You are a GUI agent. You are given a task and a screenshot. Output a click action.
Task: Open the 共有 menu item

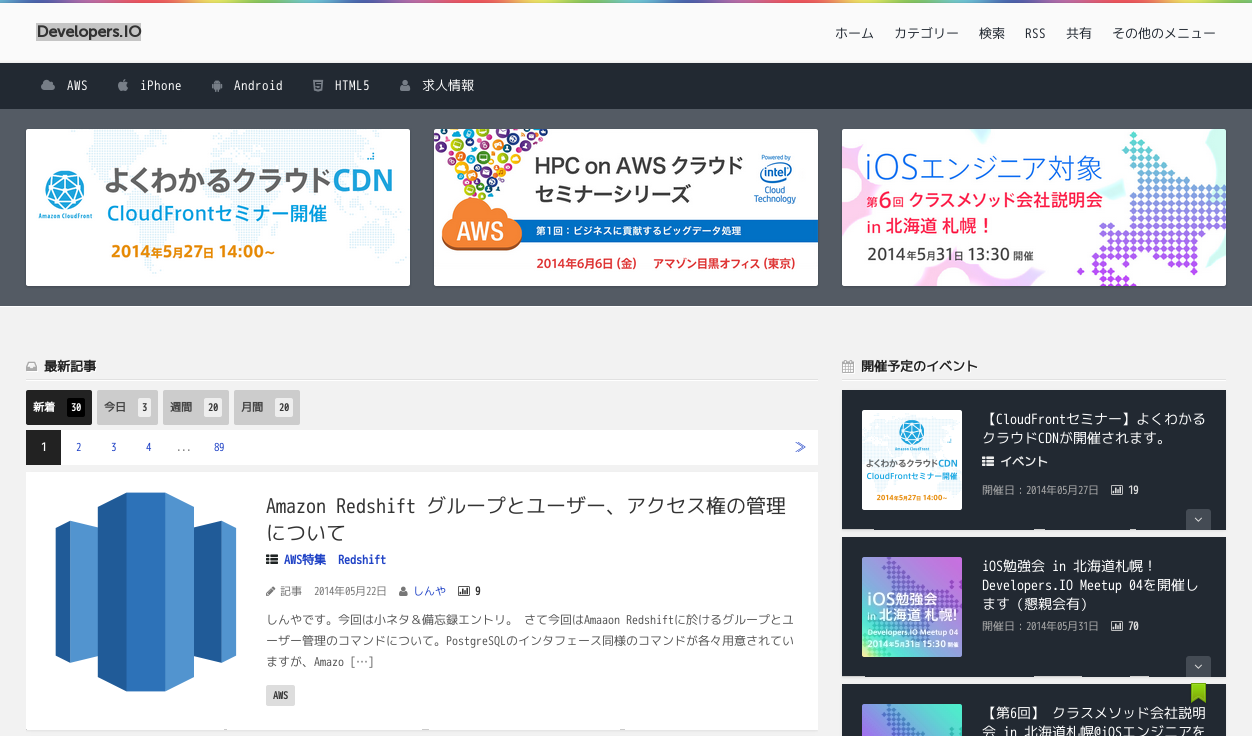(1079, 33)
